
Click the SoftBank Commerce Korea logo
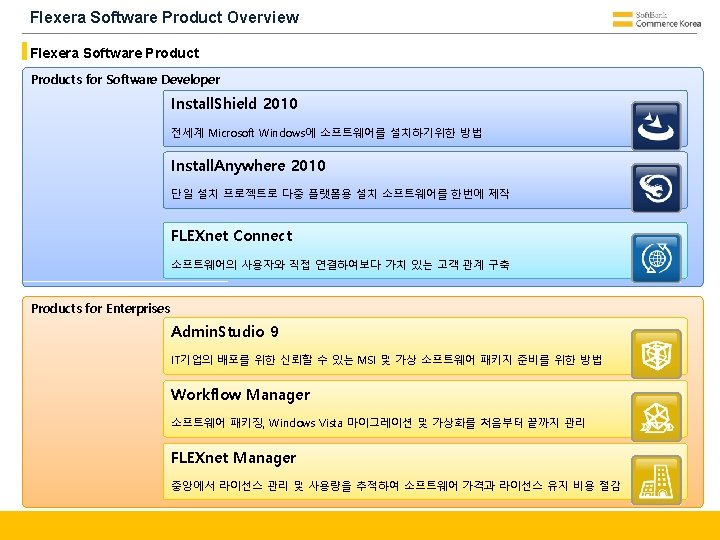click(x=657, y=19)
